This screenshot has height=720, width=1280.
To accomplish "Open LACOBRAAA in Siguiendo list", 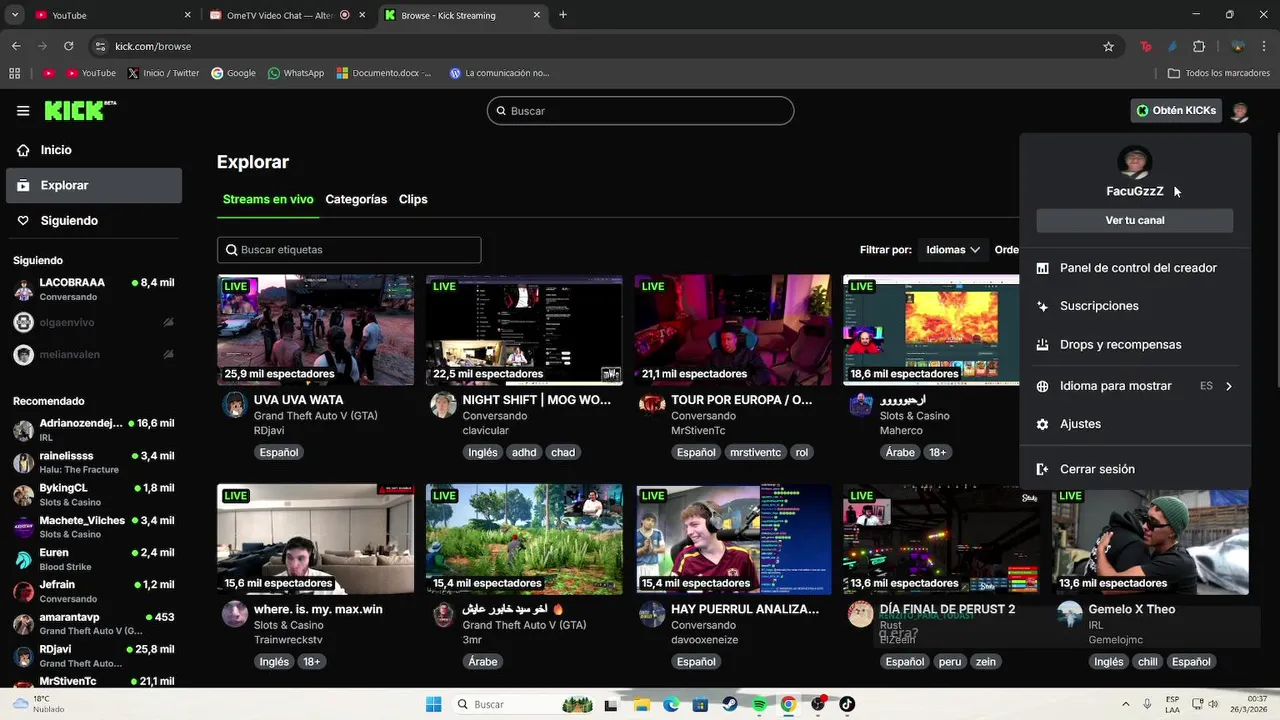I will [94, 290].
